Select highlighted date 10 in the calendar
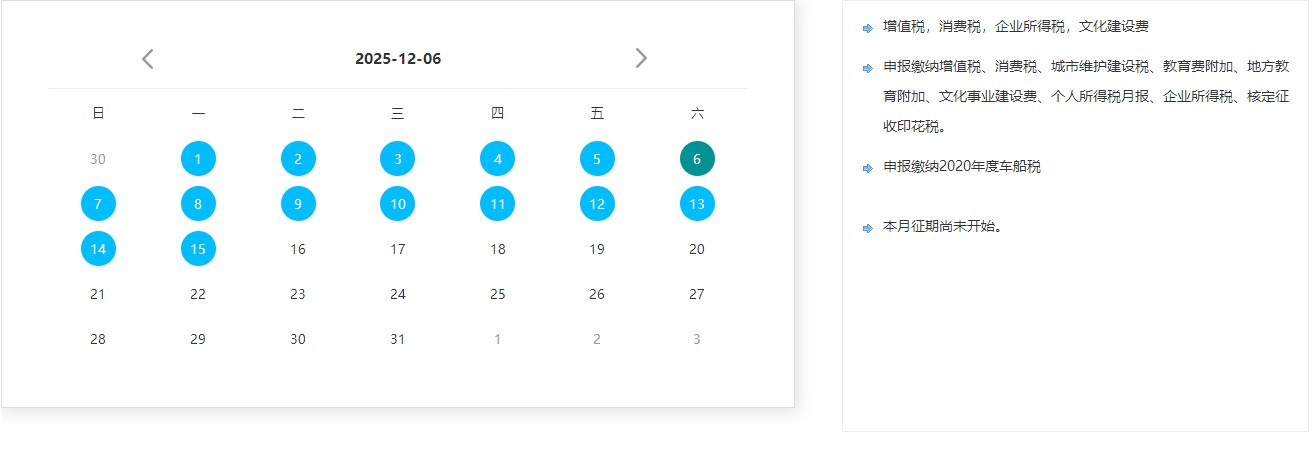1312x460 pixels. tap(398, 204)
